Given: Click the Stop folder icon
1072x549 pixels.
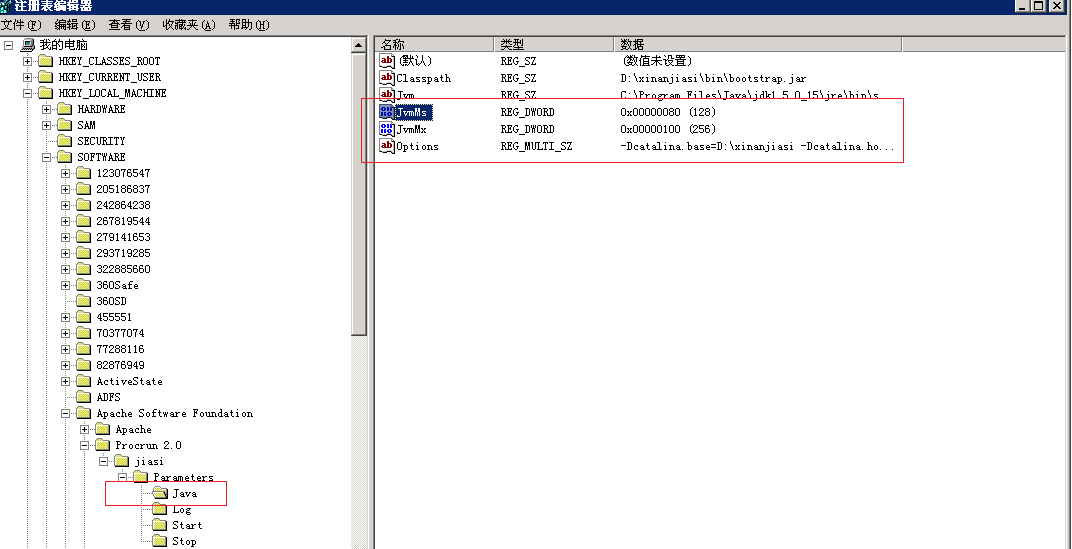Looking at the screenshot, I should [159, 541].
